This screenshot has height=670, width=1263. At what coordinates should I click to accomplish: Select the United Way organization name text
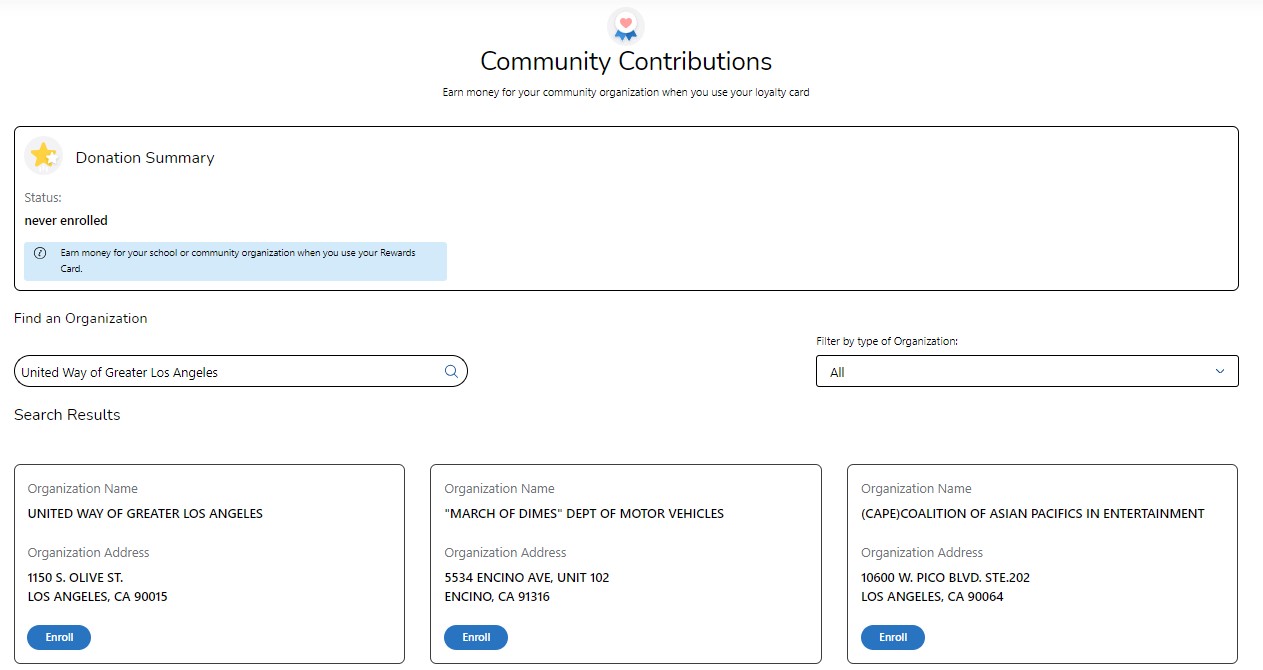click(145, 514)
